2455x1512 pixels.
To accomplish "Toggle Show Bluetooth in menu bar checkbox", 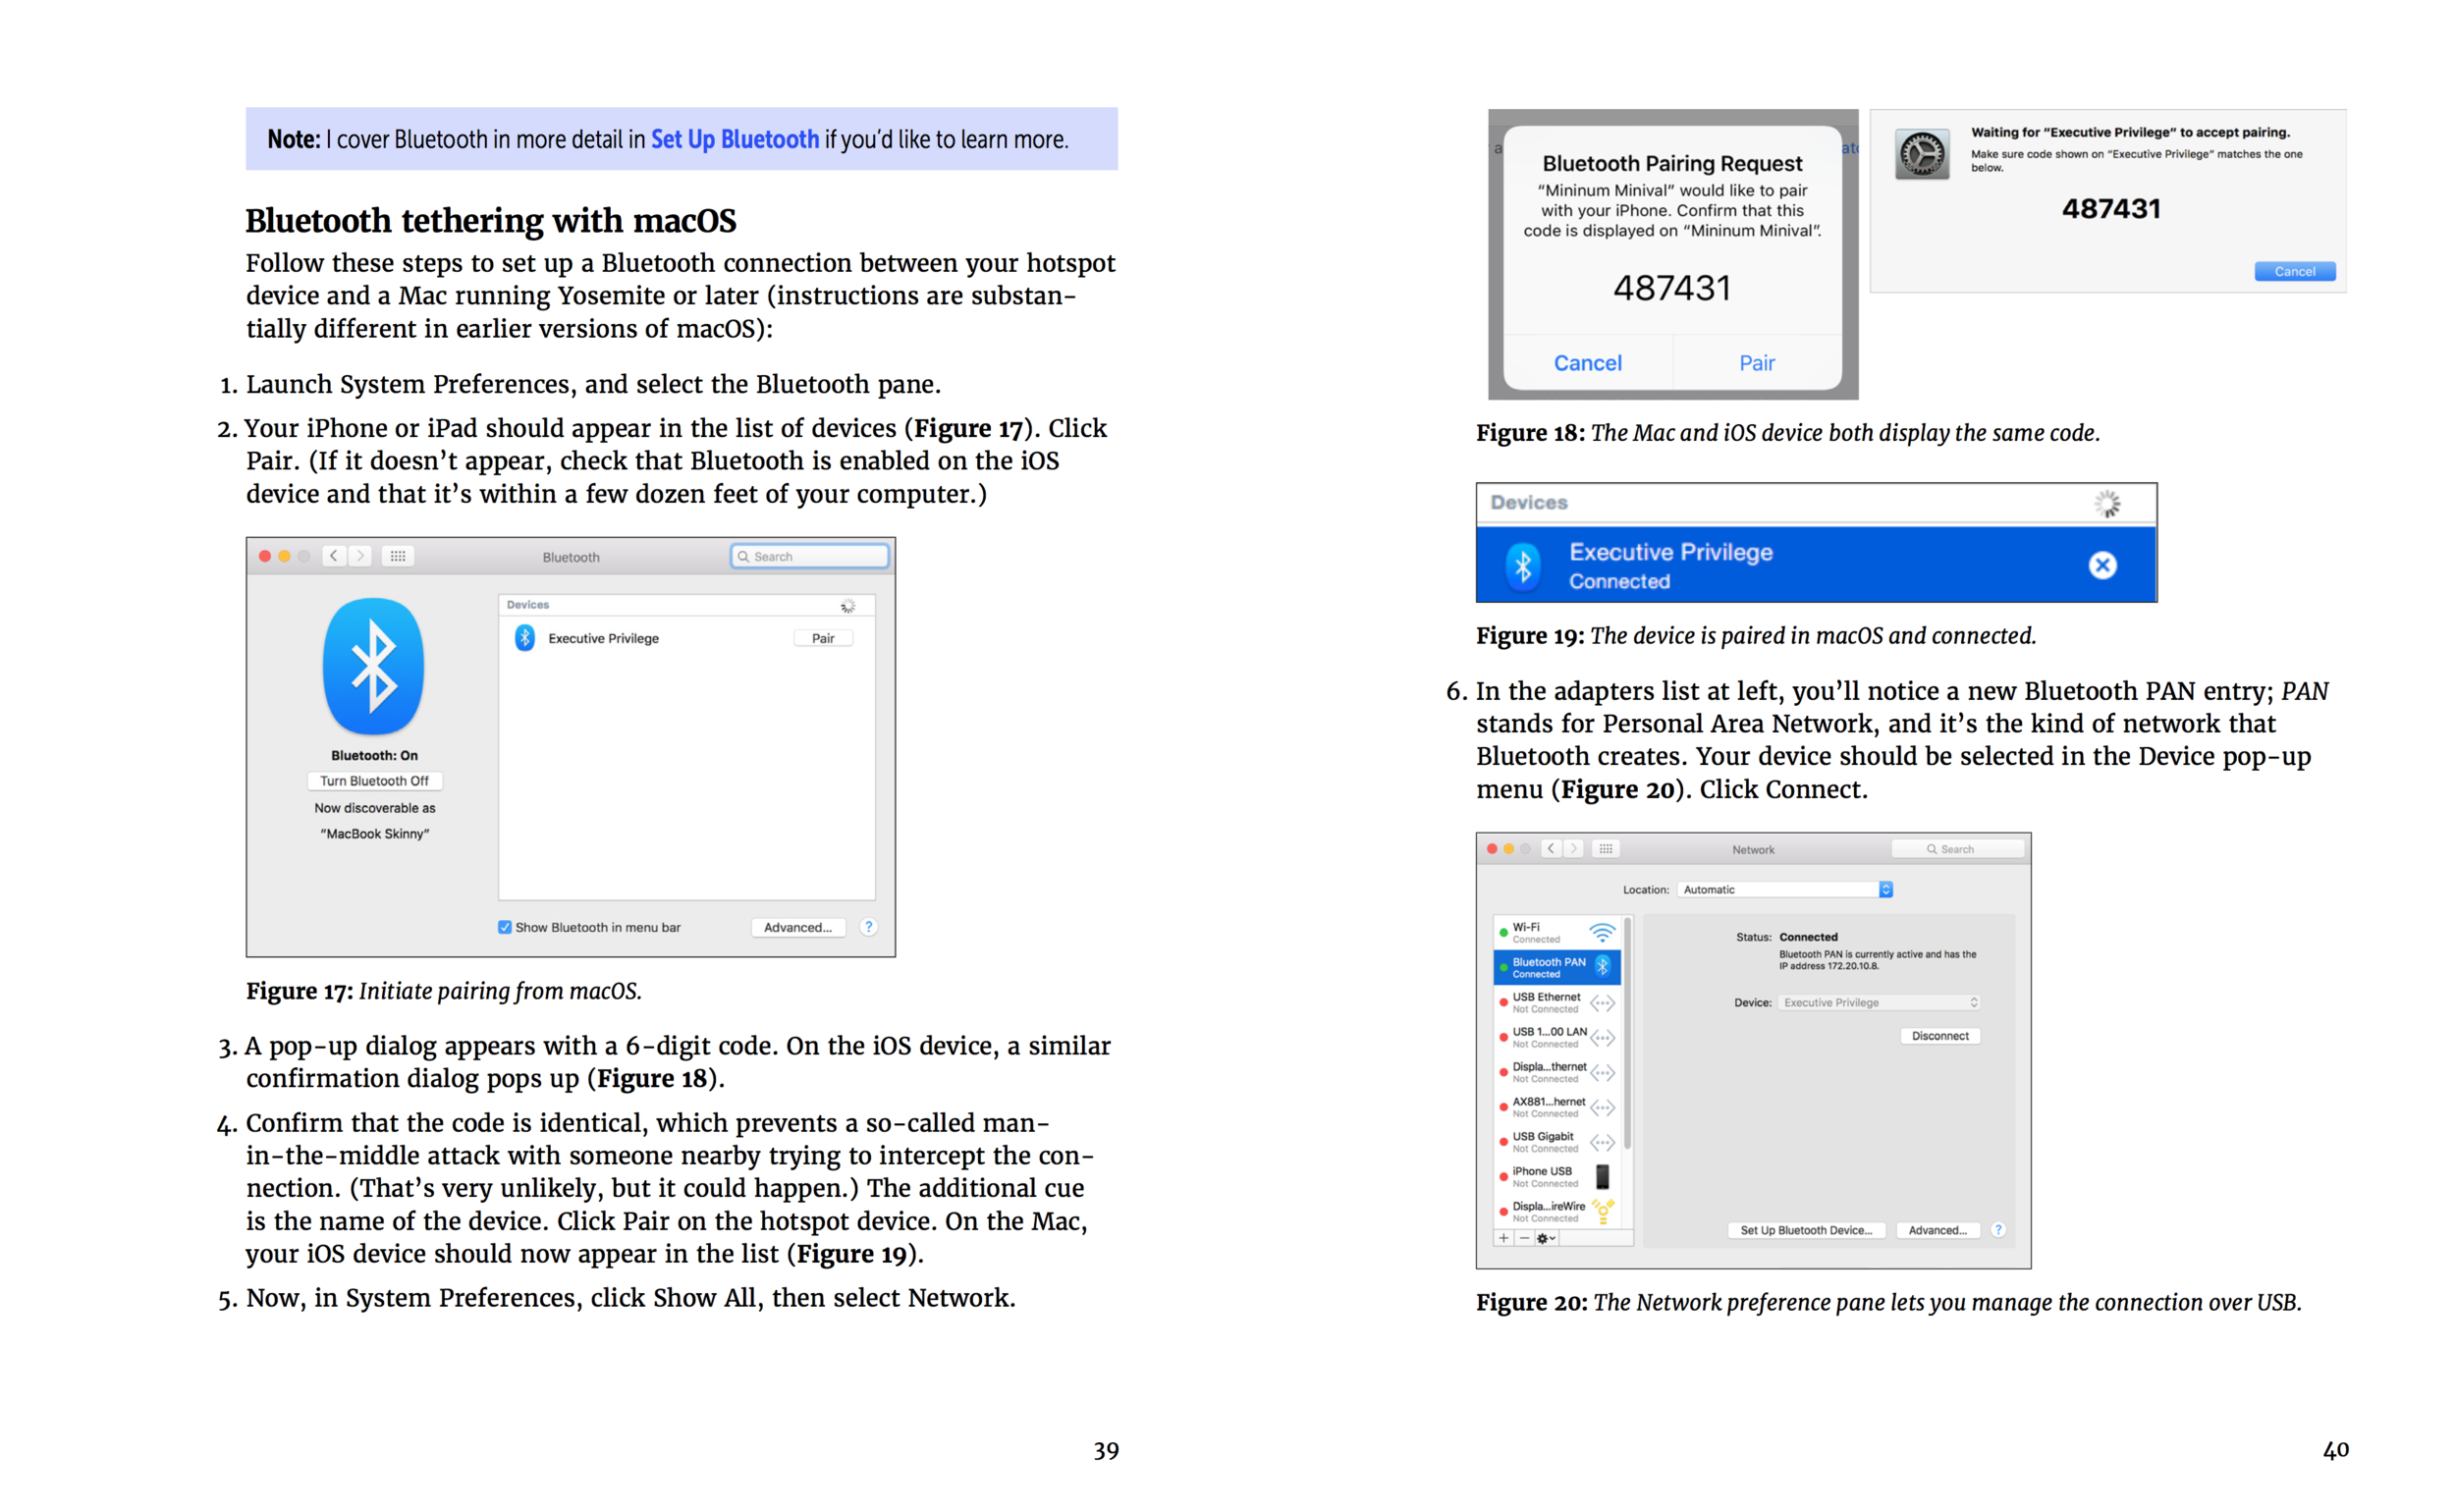I will 505,927.
